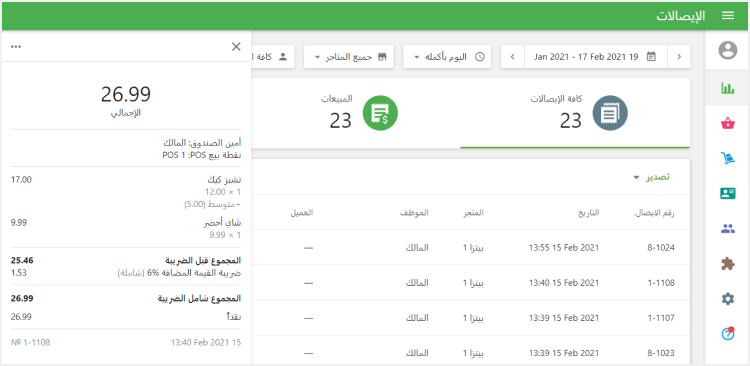Click the +متوسط (5.00) modifier line

(213, 204)
